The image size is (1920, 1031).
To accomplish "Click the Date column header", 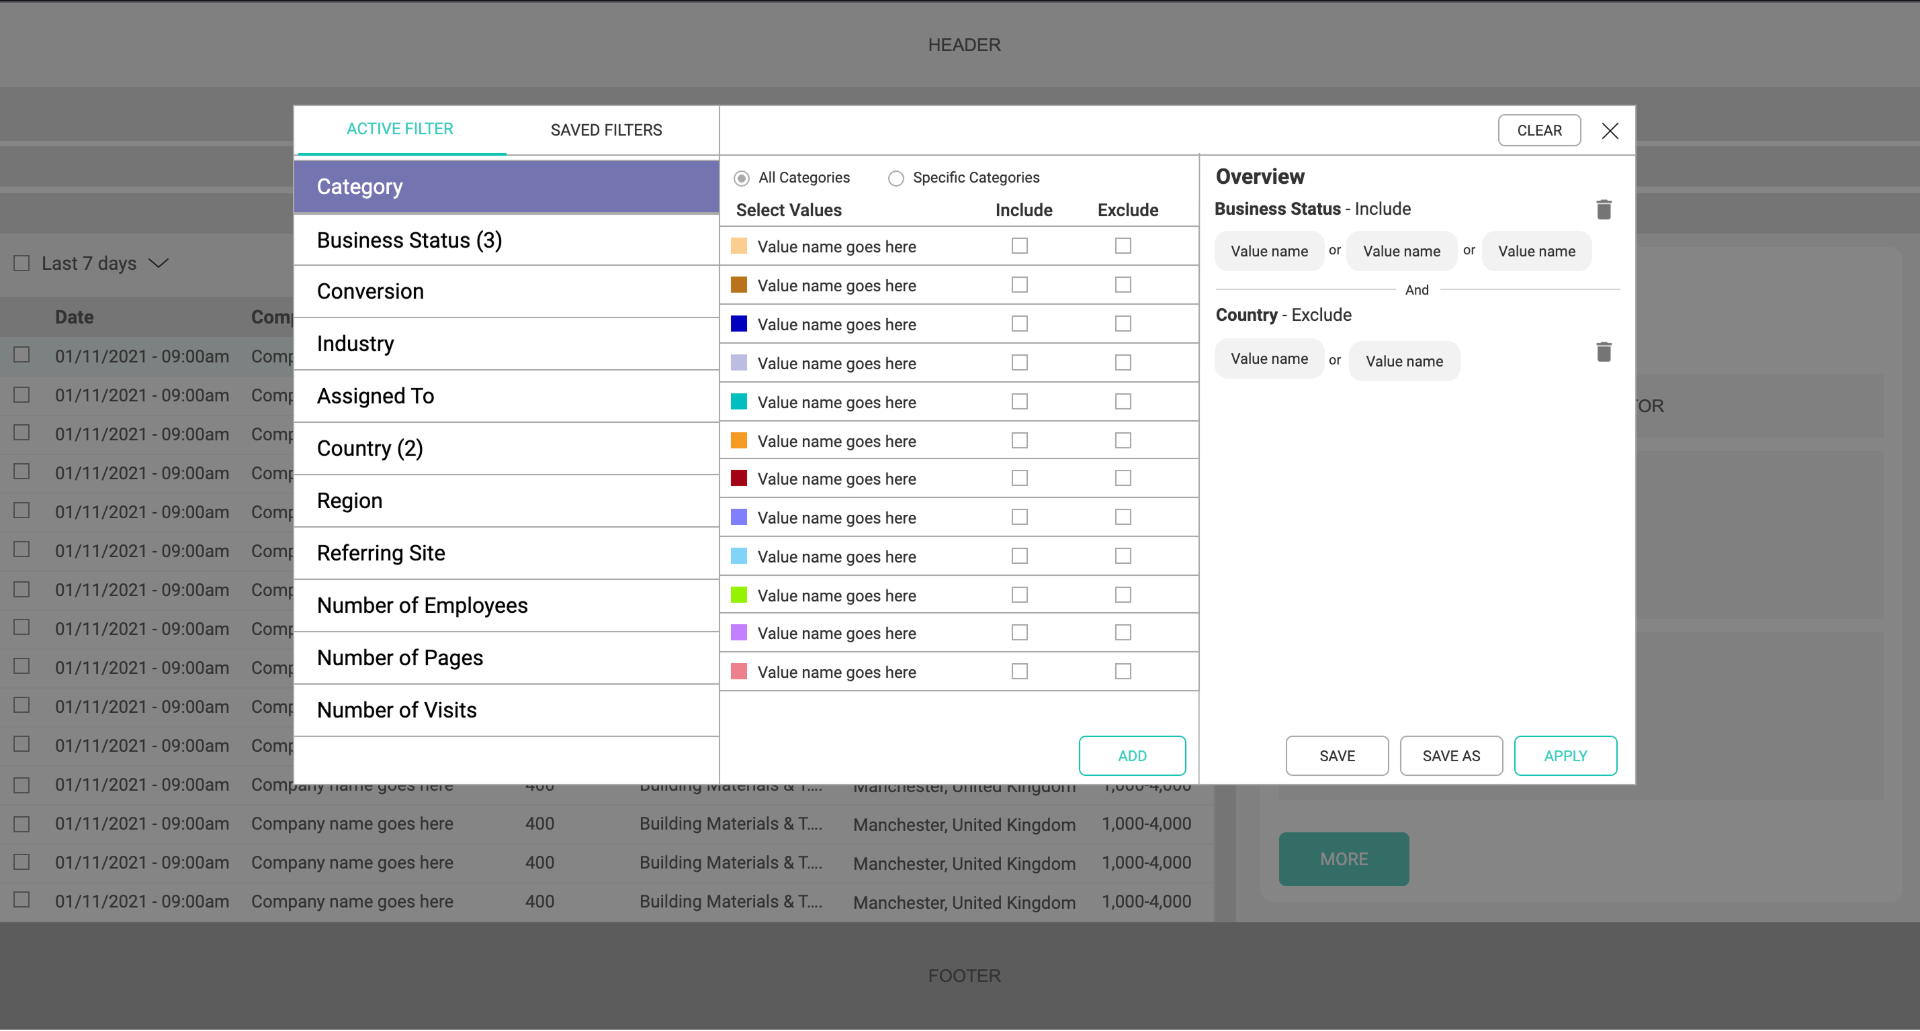I will click(x=74, y=317).
